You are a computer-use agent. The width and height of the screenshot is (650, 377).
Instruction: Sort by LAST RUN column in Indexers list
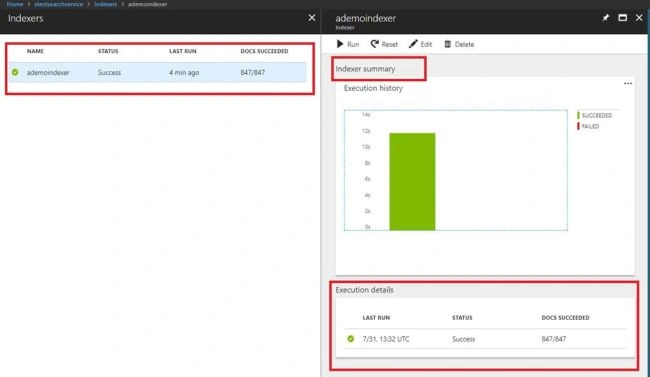pos(183,51)
